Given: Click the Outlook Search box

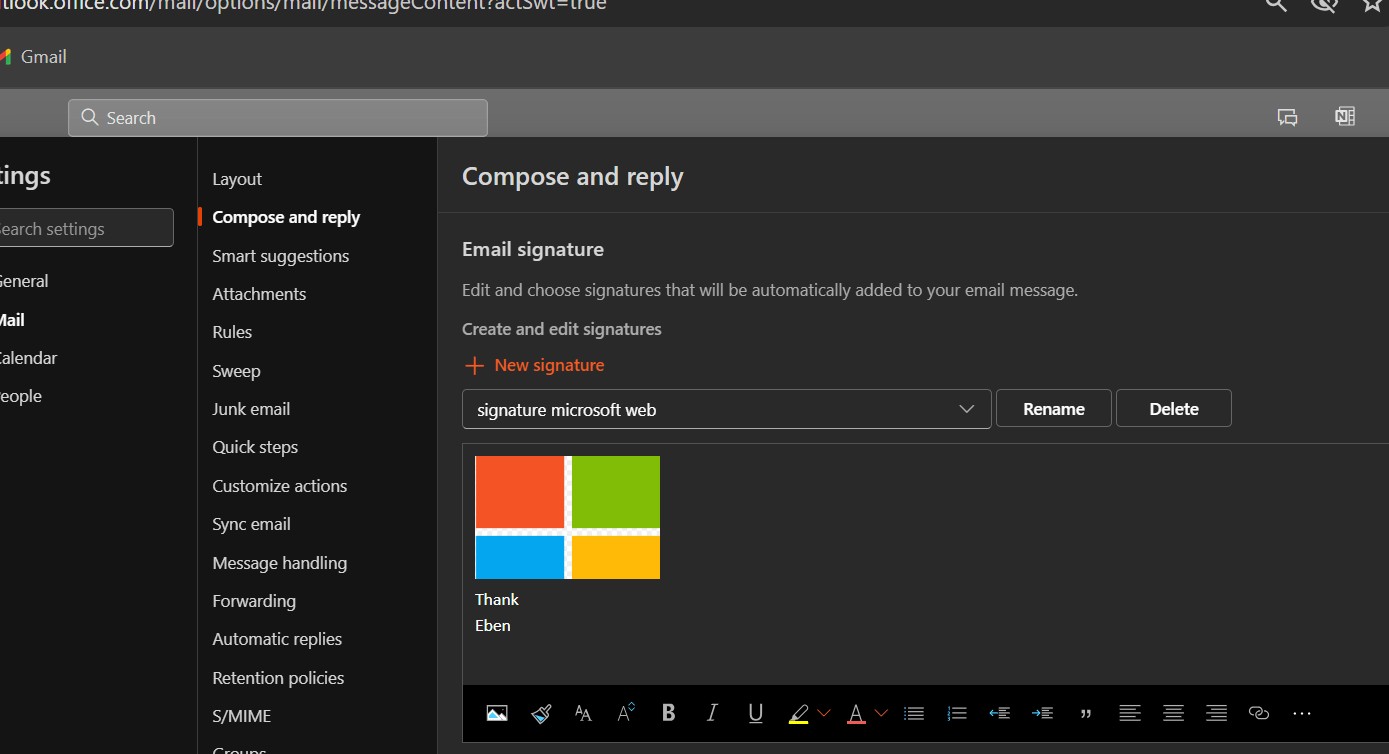Looking at the screenshot, I should pos(278,118).
